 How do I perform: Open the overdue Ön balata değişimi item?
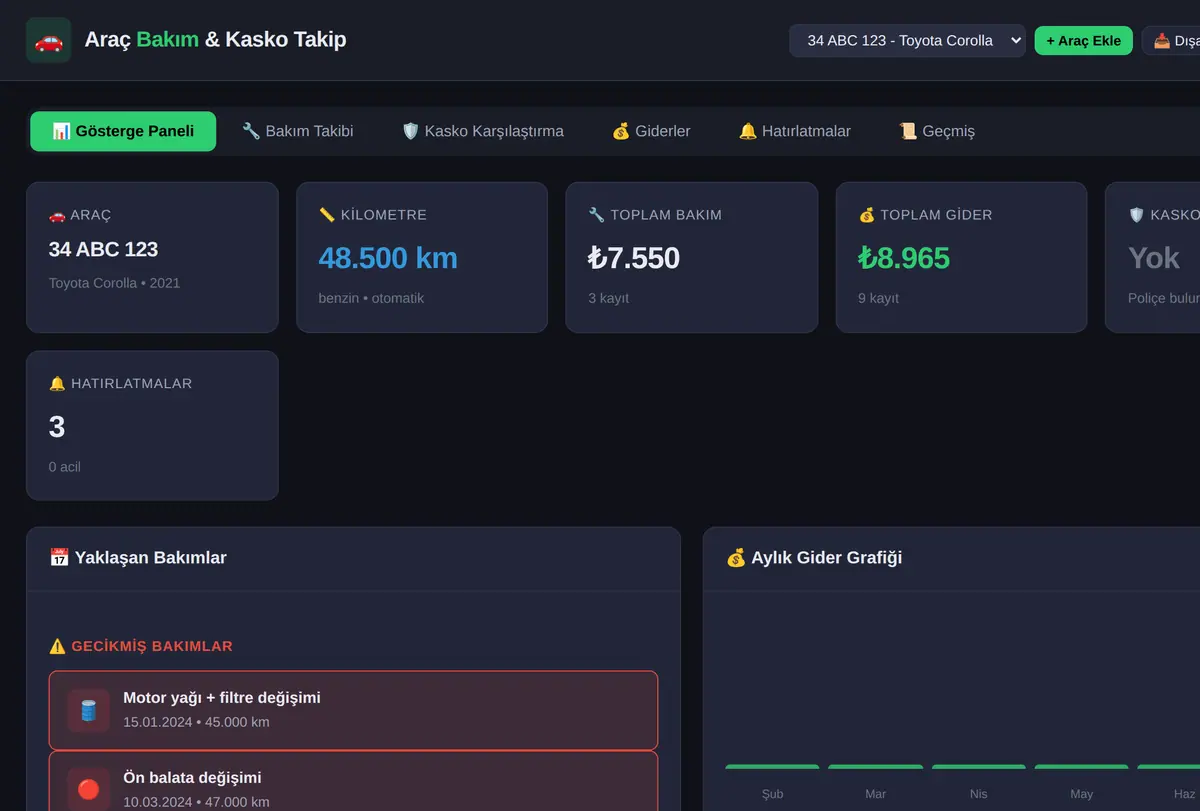pyautogui.click(x=353, y=781)
